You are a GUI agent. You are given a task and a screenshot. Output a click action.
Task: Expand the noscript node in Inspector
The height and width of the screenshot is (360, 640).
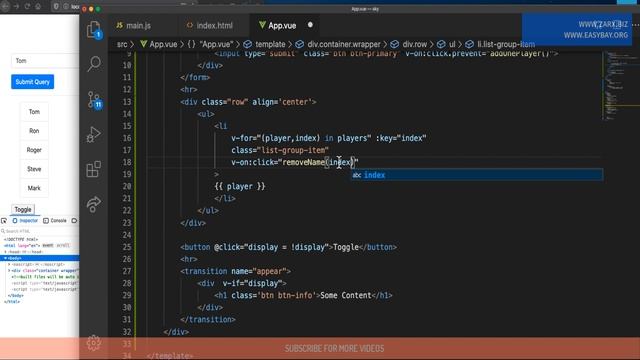click(x=9, y=264)
